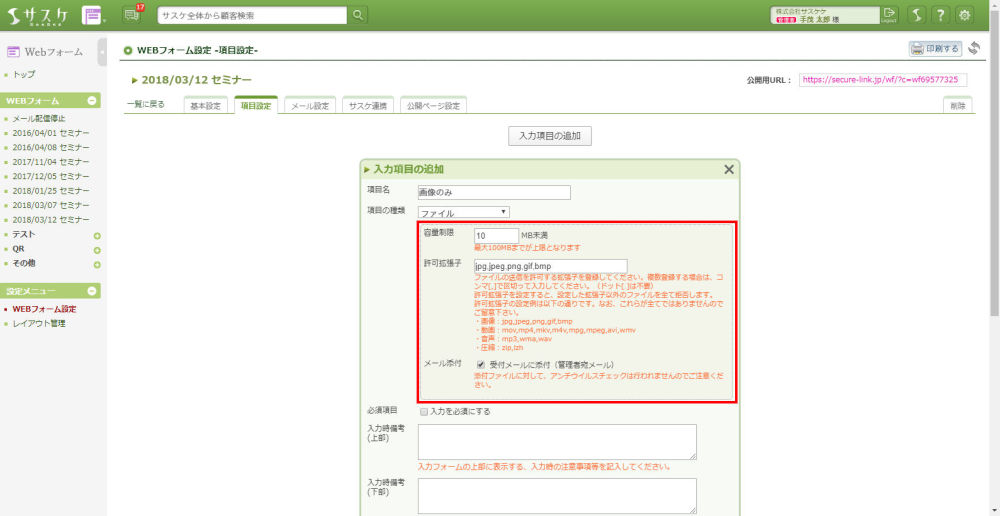
Task: Open the 公開ページ設定 tab
Action: [432, 106]
